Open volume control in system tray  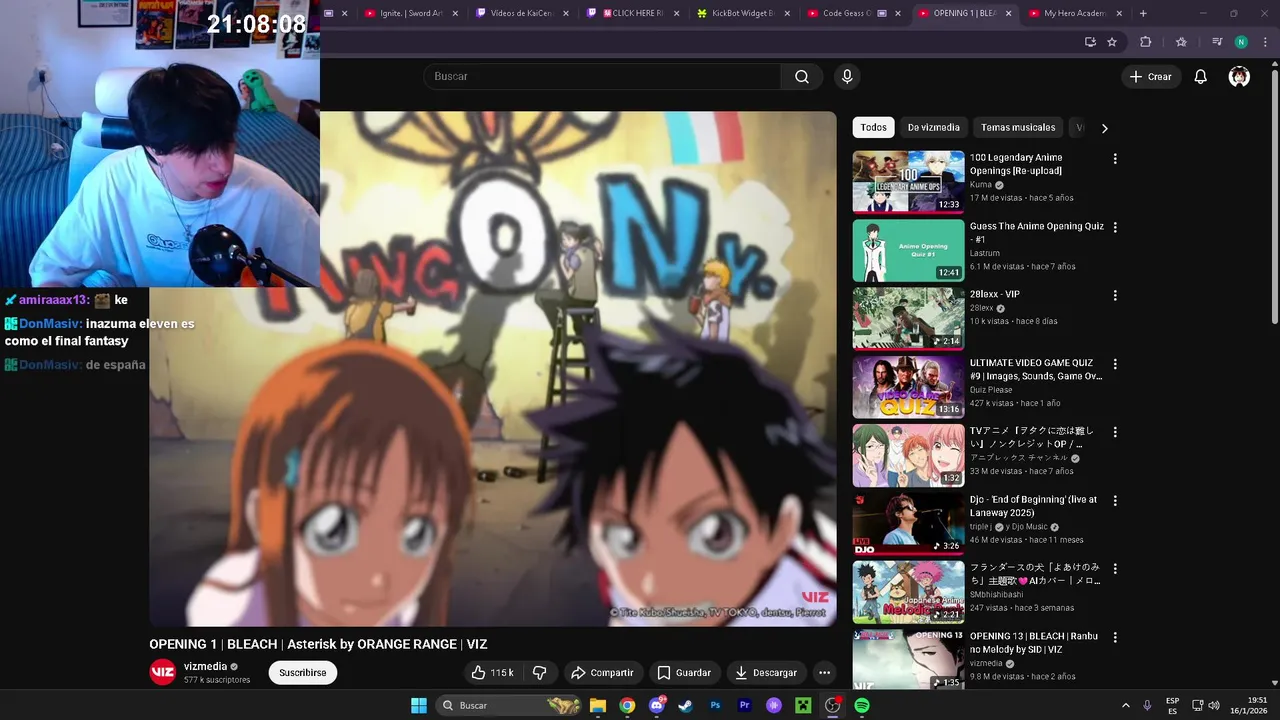click(x=1213, y=705)
